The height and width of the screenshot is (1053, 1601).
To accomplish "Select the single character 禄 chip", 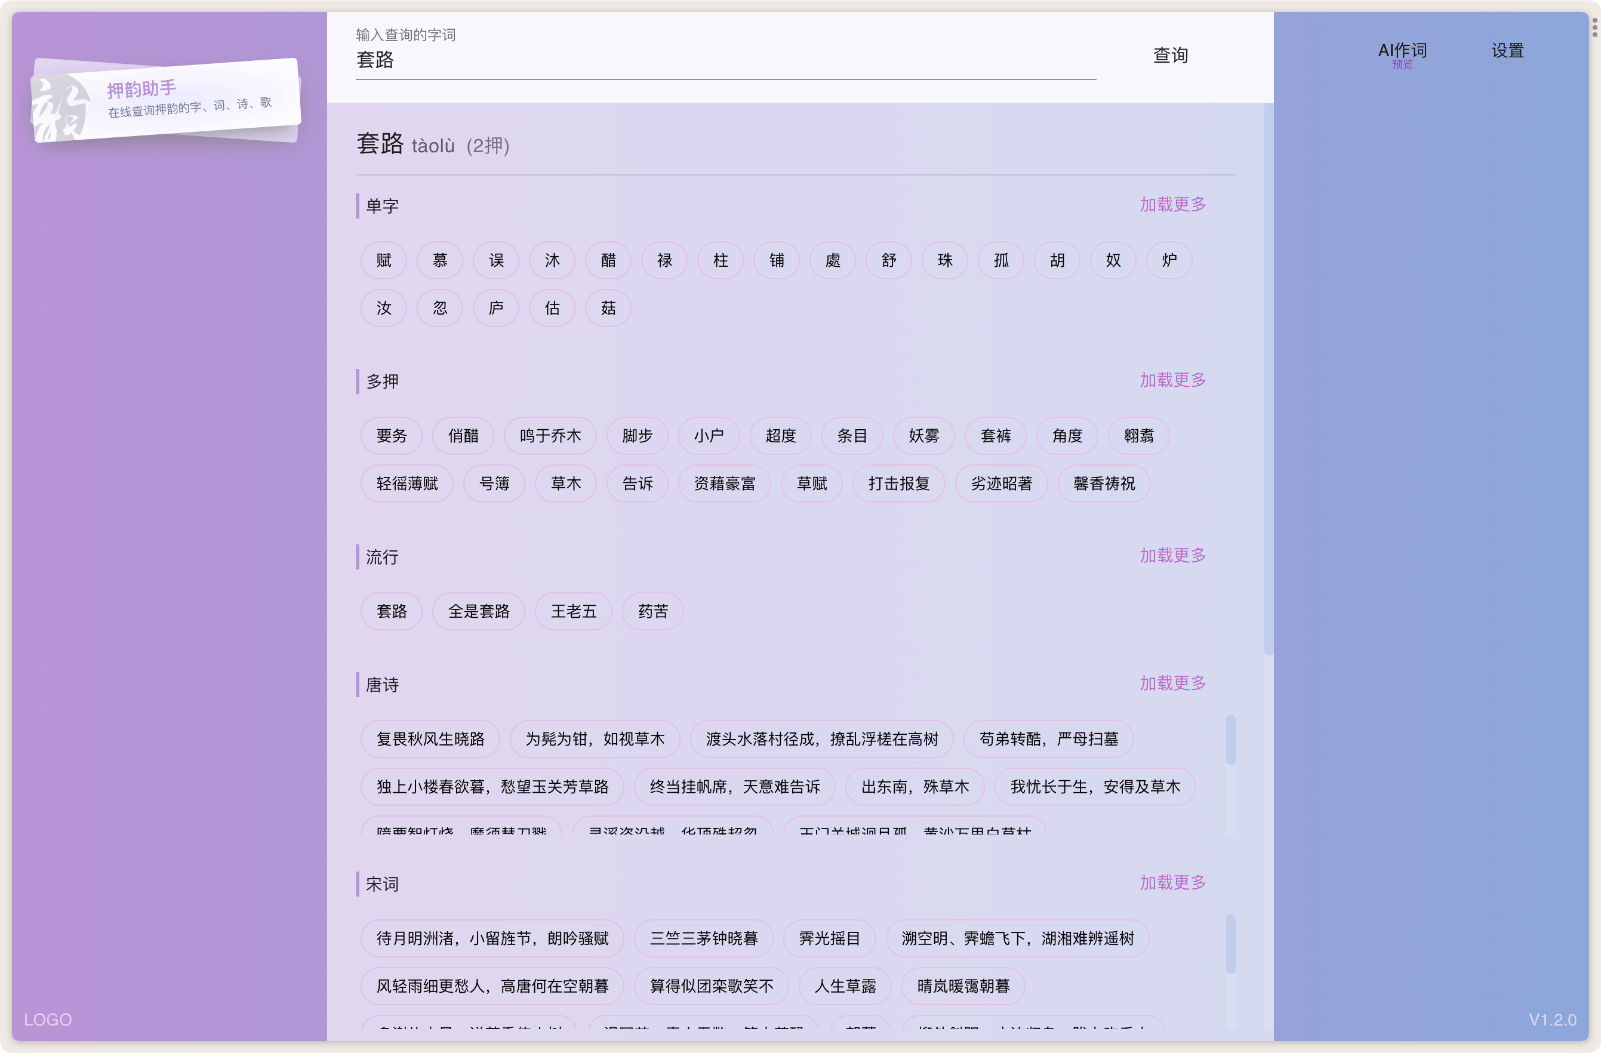I will (x=664, y=261).
